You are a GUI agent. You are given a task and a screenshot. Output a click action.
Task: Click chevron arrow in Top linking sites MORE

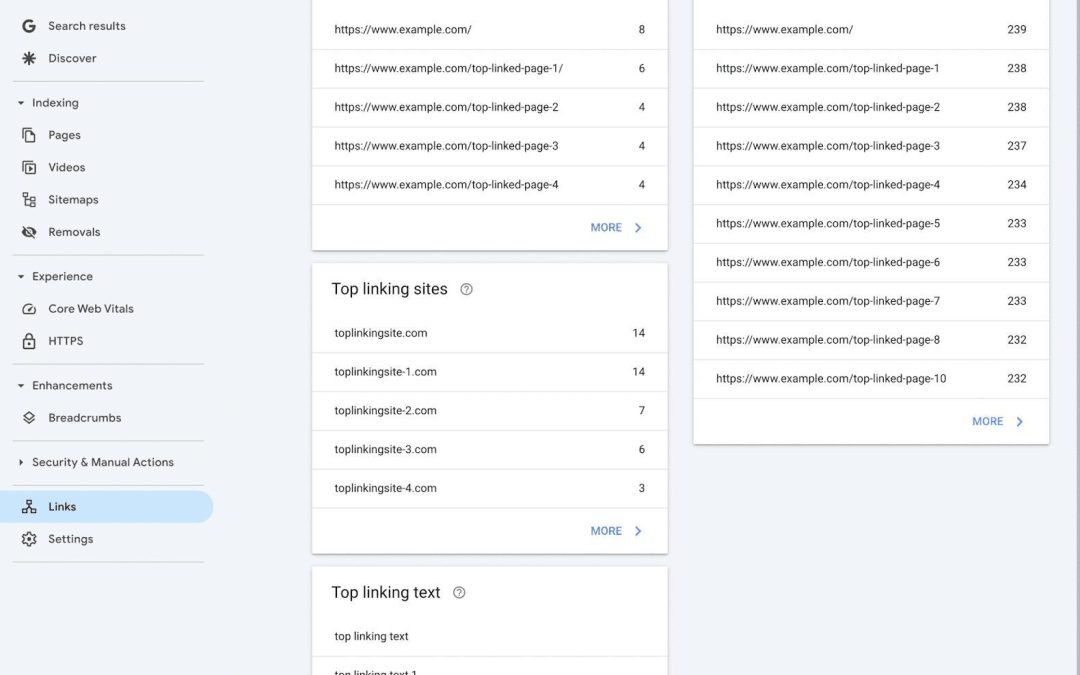point(638,531)
